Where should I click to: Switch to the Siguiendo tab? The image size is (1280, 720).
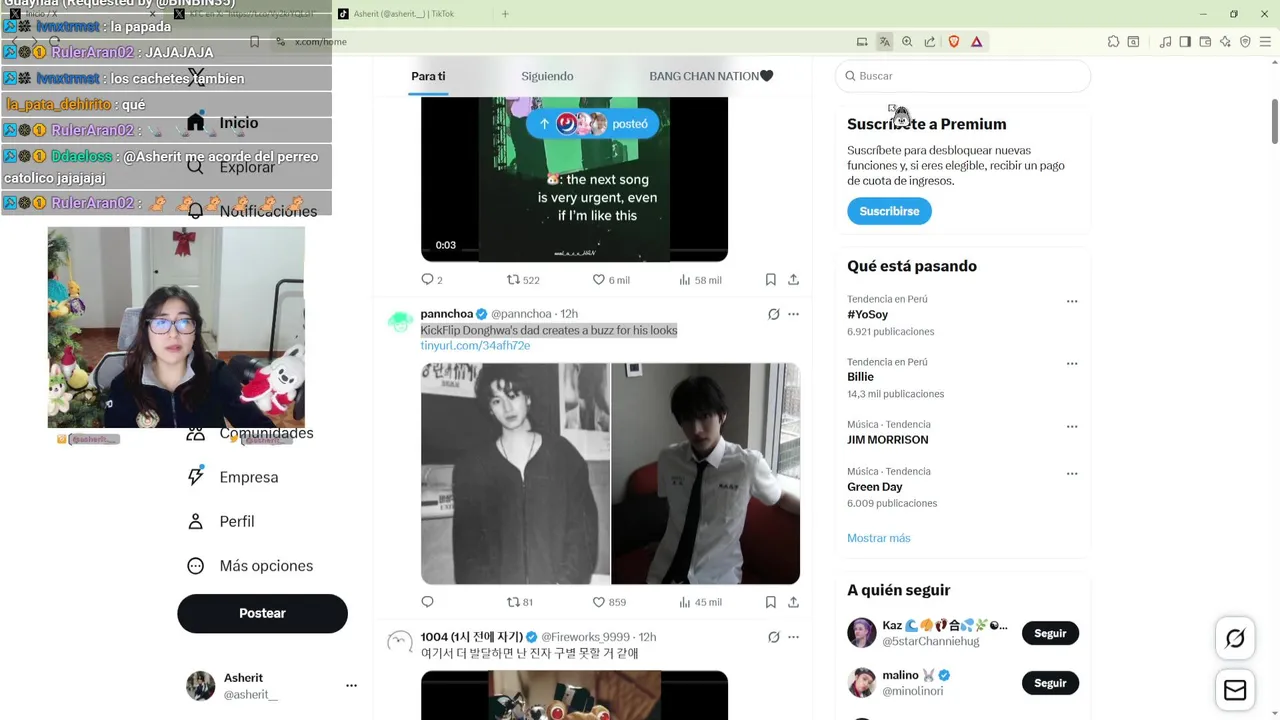pyautogui.click(x=547, y=76)
